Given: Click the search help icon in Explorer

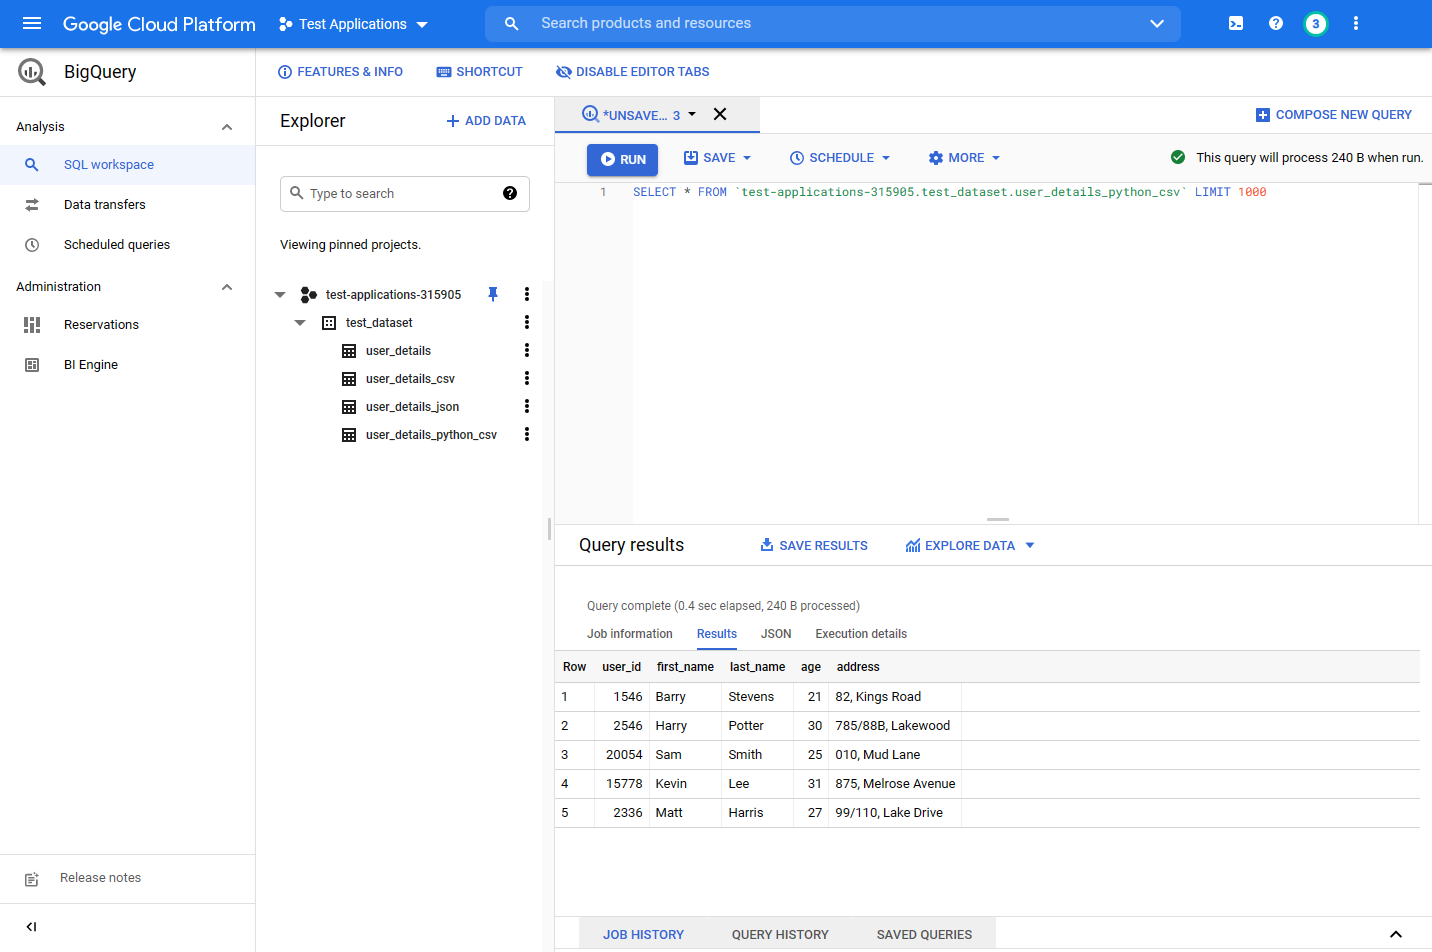Looking at the screenshot, I should (510, 193).
